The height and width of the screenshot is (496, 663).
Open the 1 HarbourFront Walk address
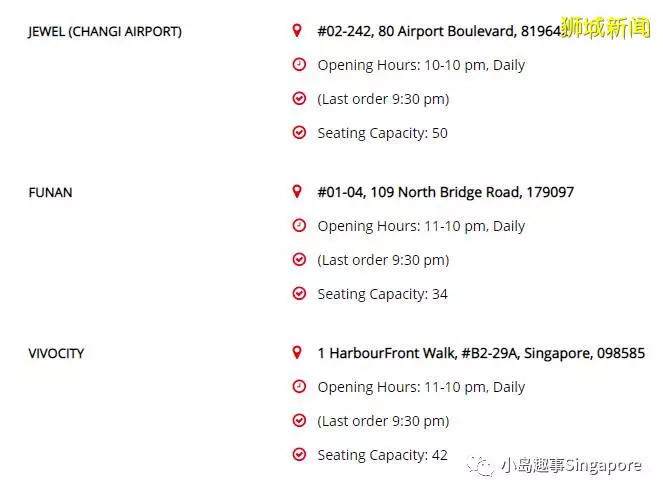tap(481, 353)
